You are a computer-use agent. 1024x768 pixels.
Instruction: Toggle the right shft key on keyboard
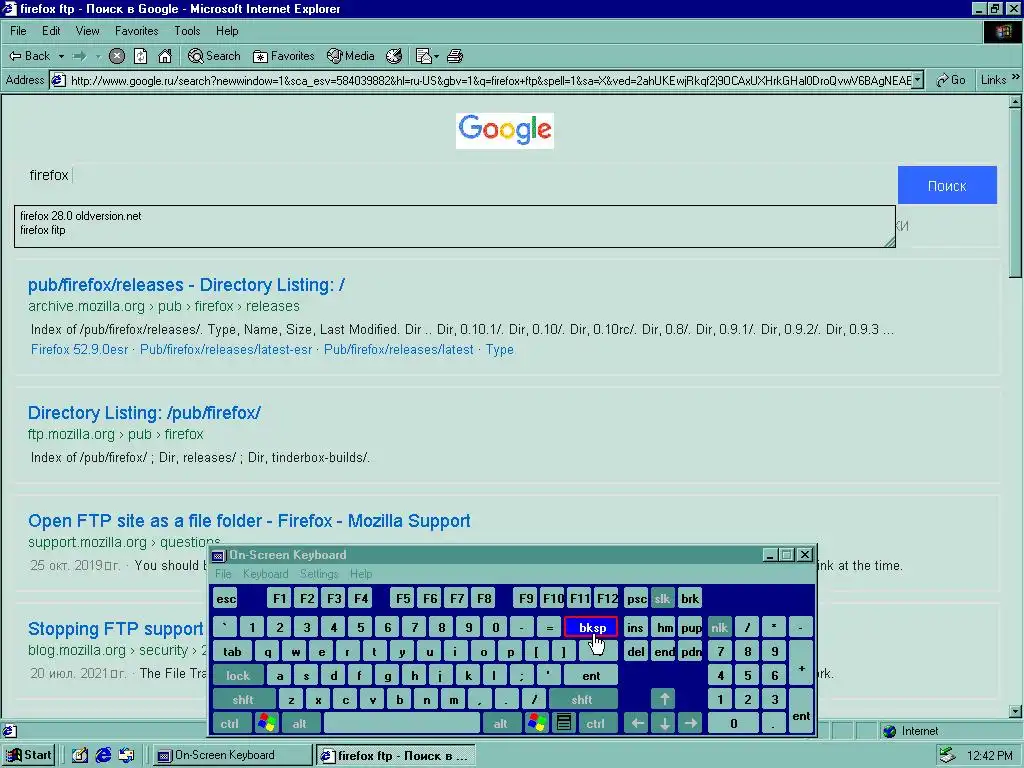(x=582, y=699)
